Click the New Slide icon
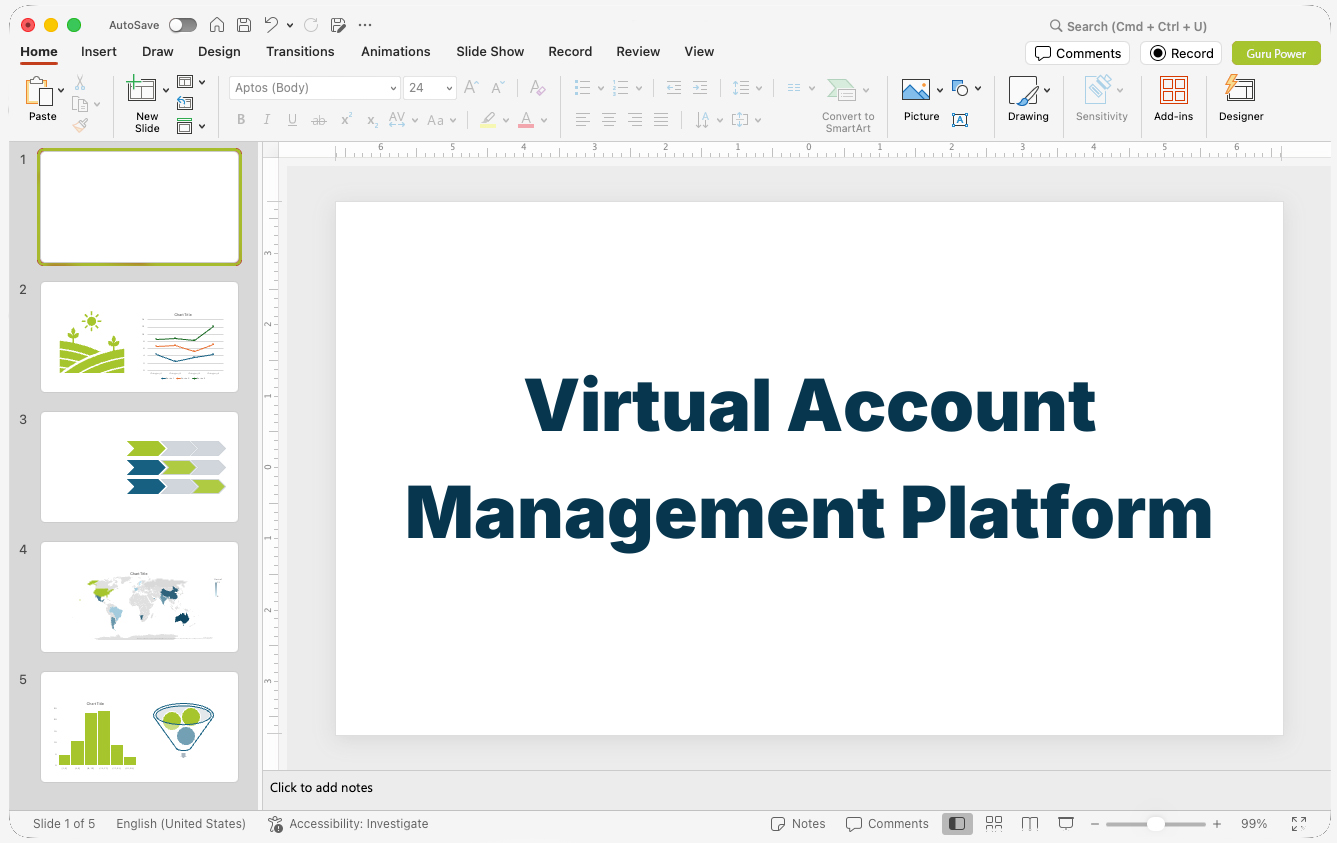The height and width of the screenshot is (843, 1337). (142, 90)
